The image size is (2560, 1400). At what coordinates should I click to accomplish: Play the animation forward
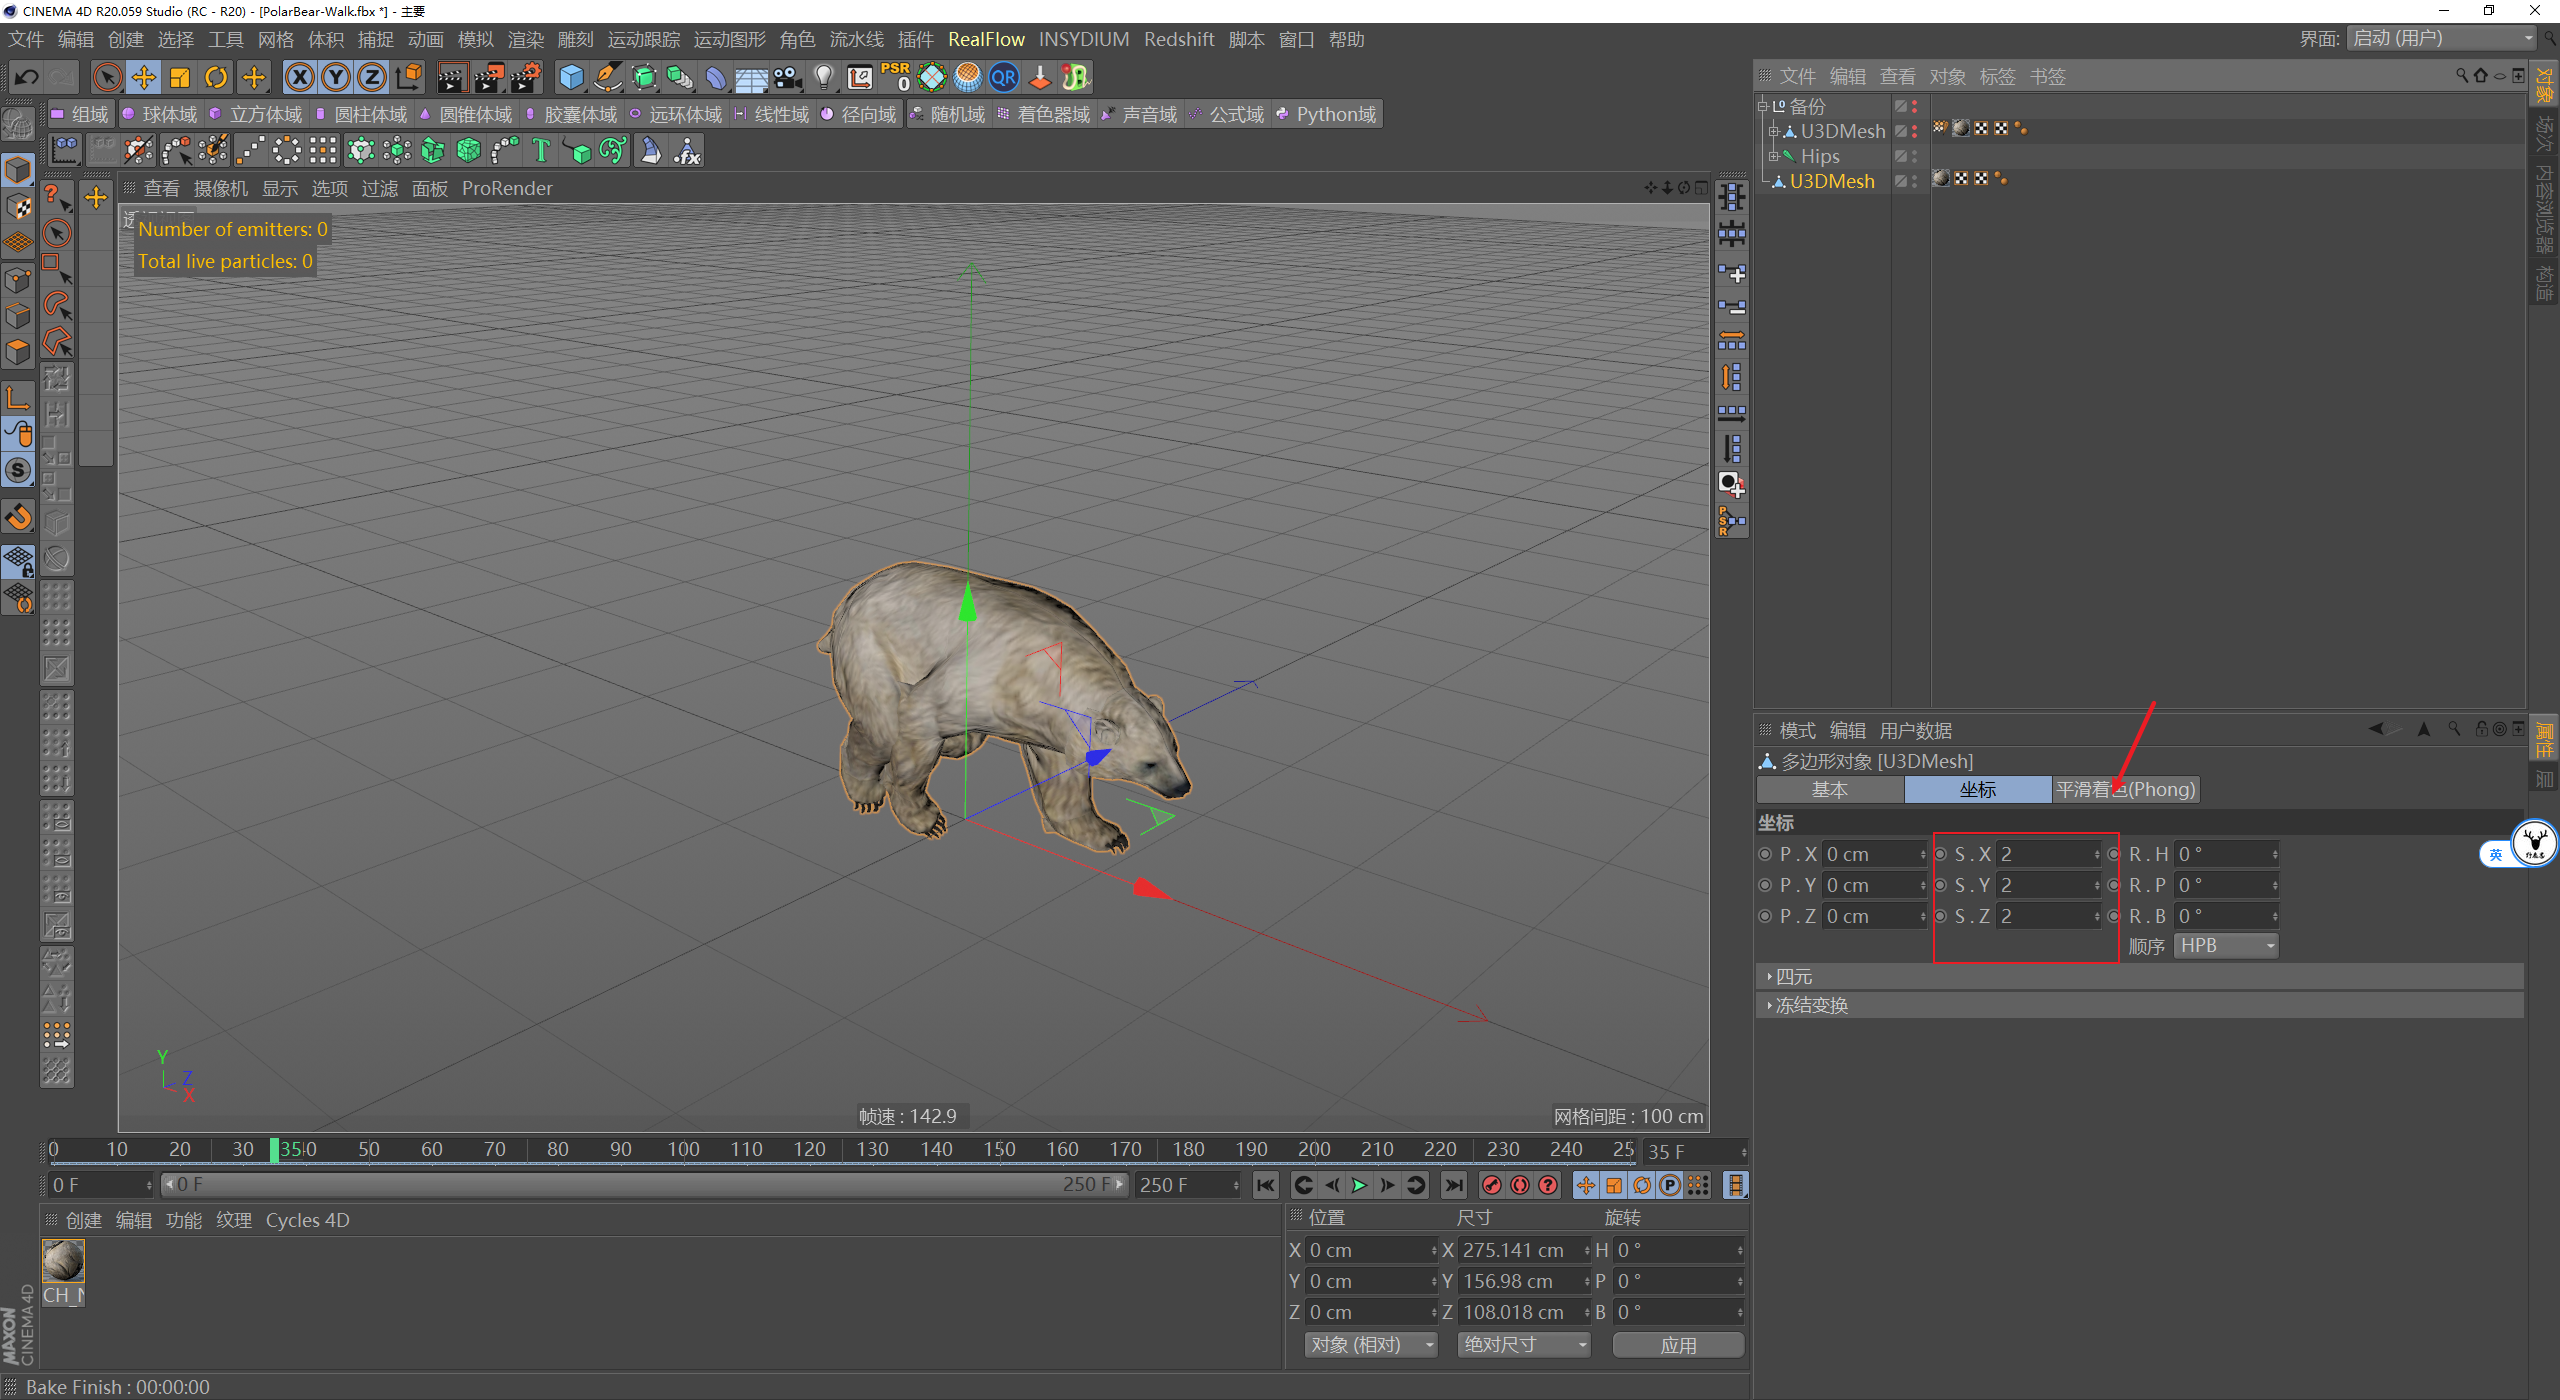point(1359,1185)
